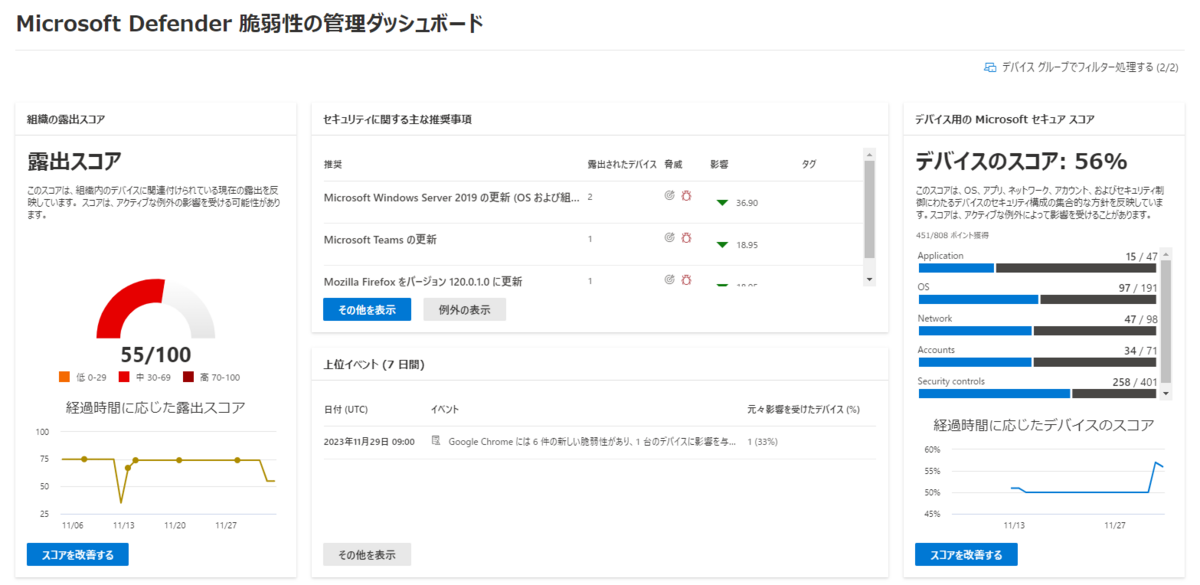Viewport: 1200px width, 585px height.
Task: Sort by タグ column header
Action: 809,164
